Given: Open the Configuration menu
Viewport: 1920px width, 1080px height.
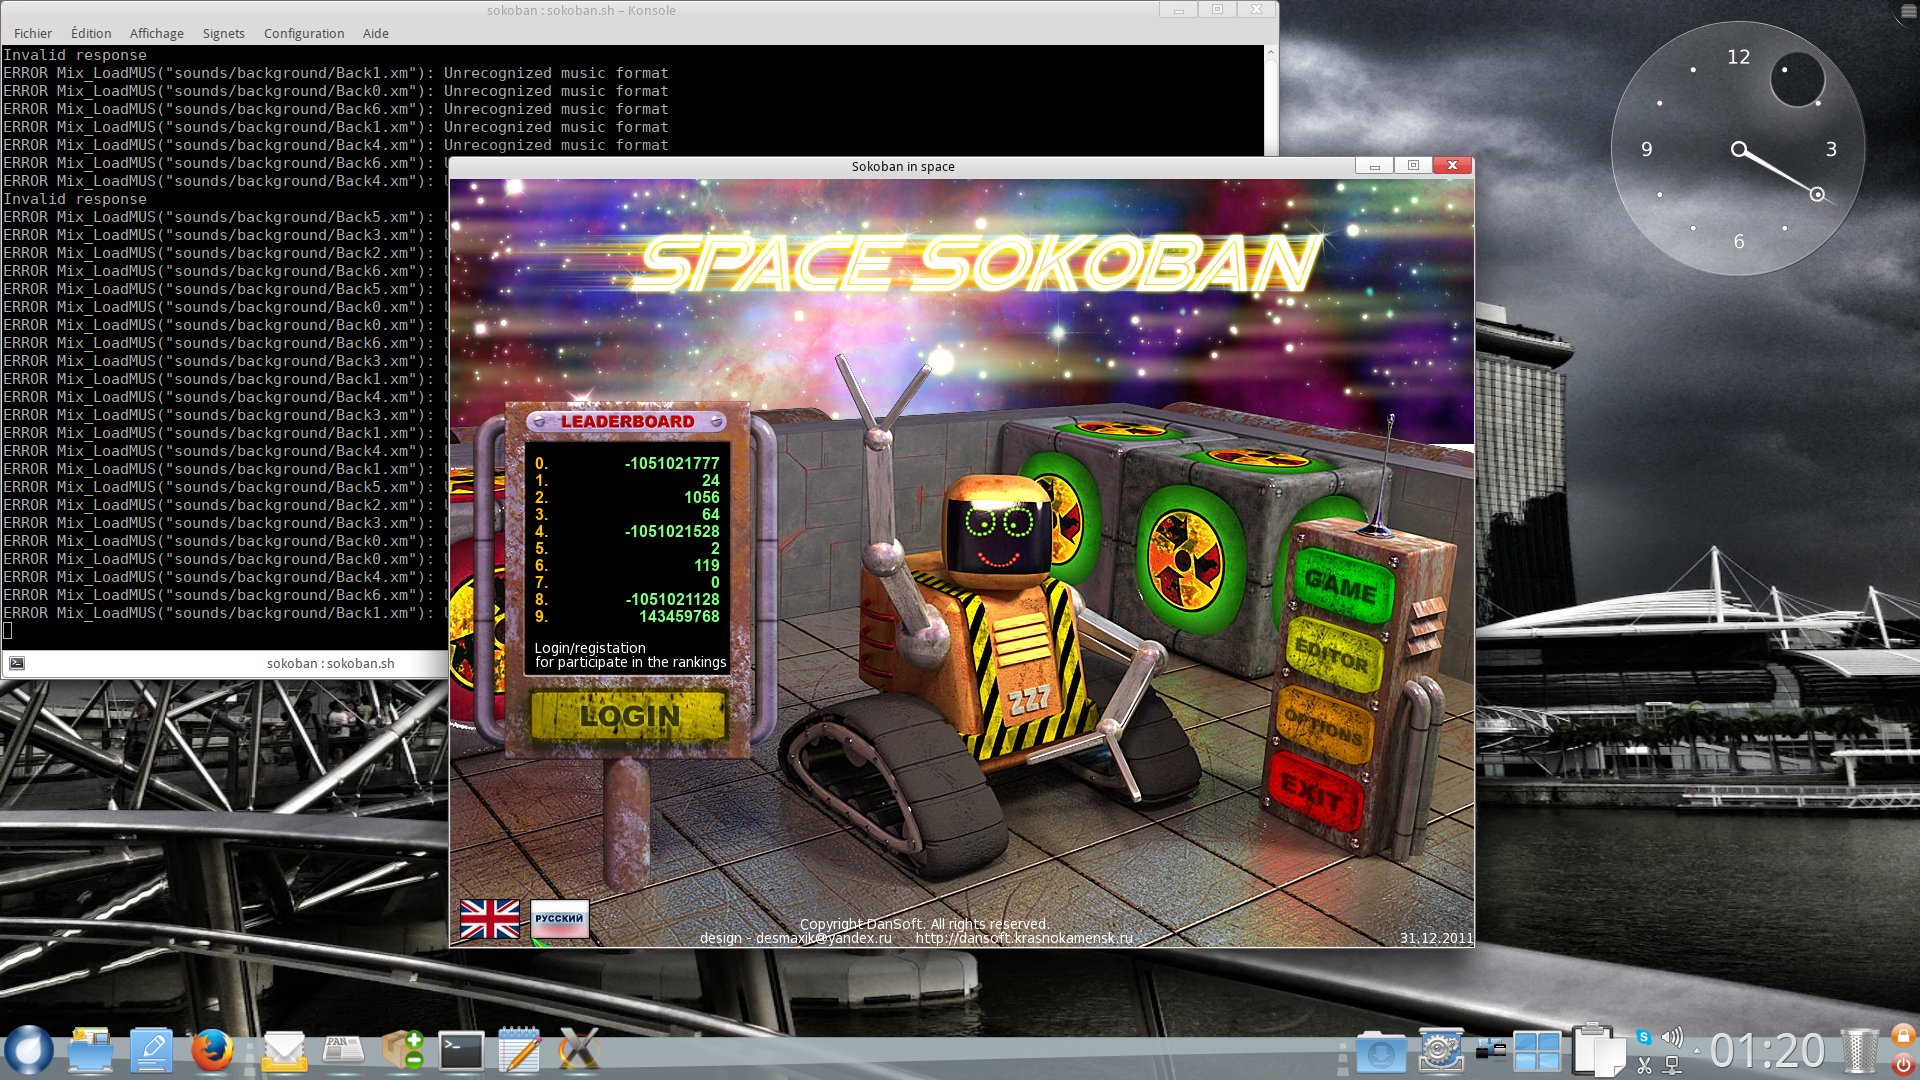Looking at the screenshot, I should point(304,33).
